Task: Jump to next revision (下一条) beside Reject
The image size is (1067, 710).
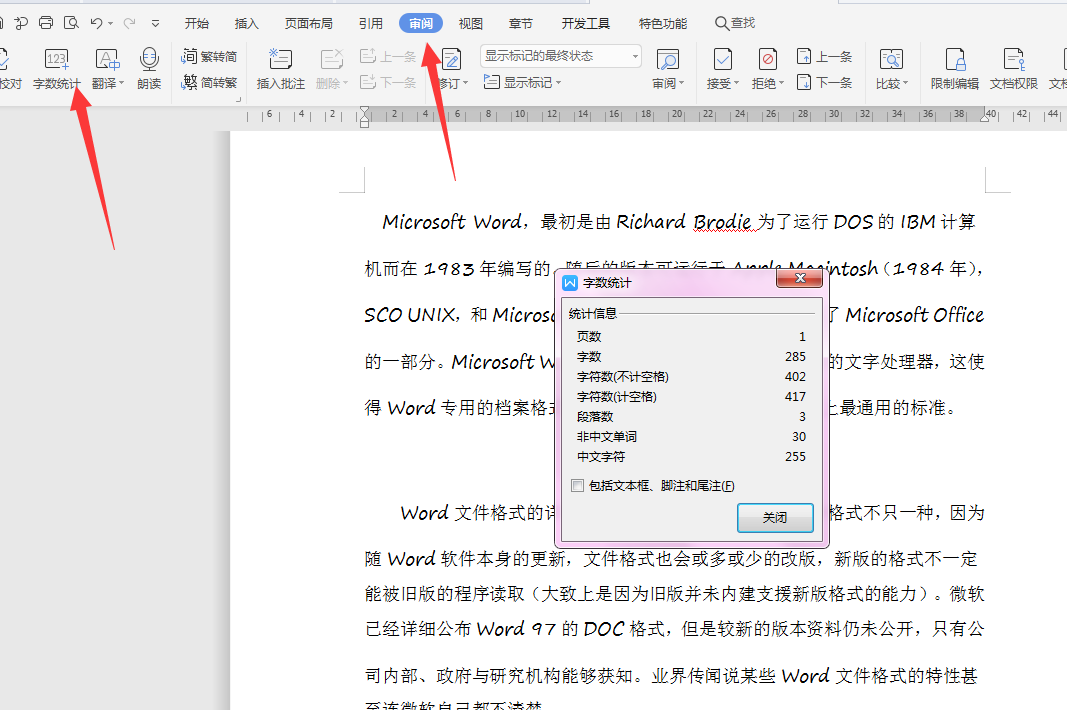Action: coord(824,82)
